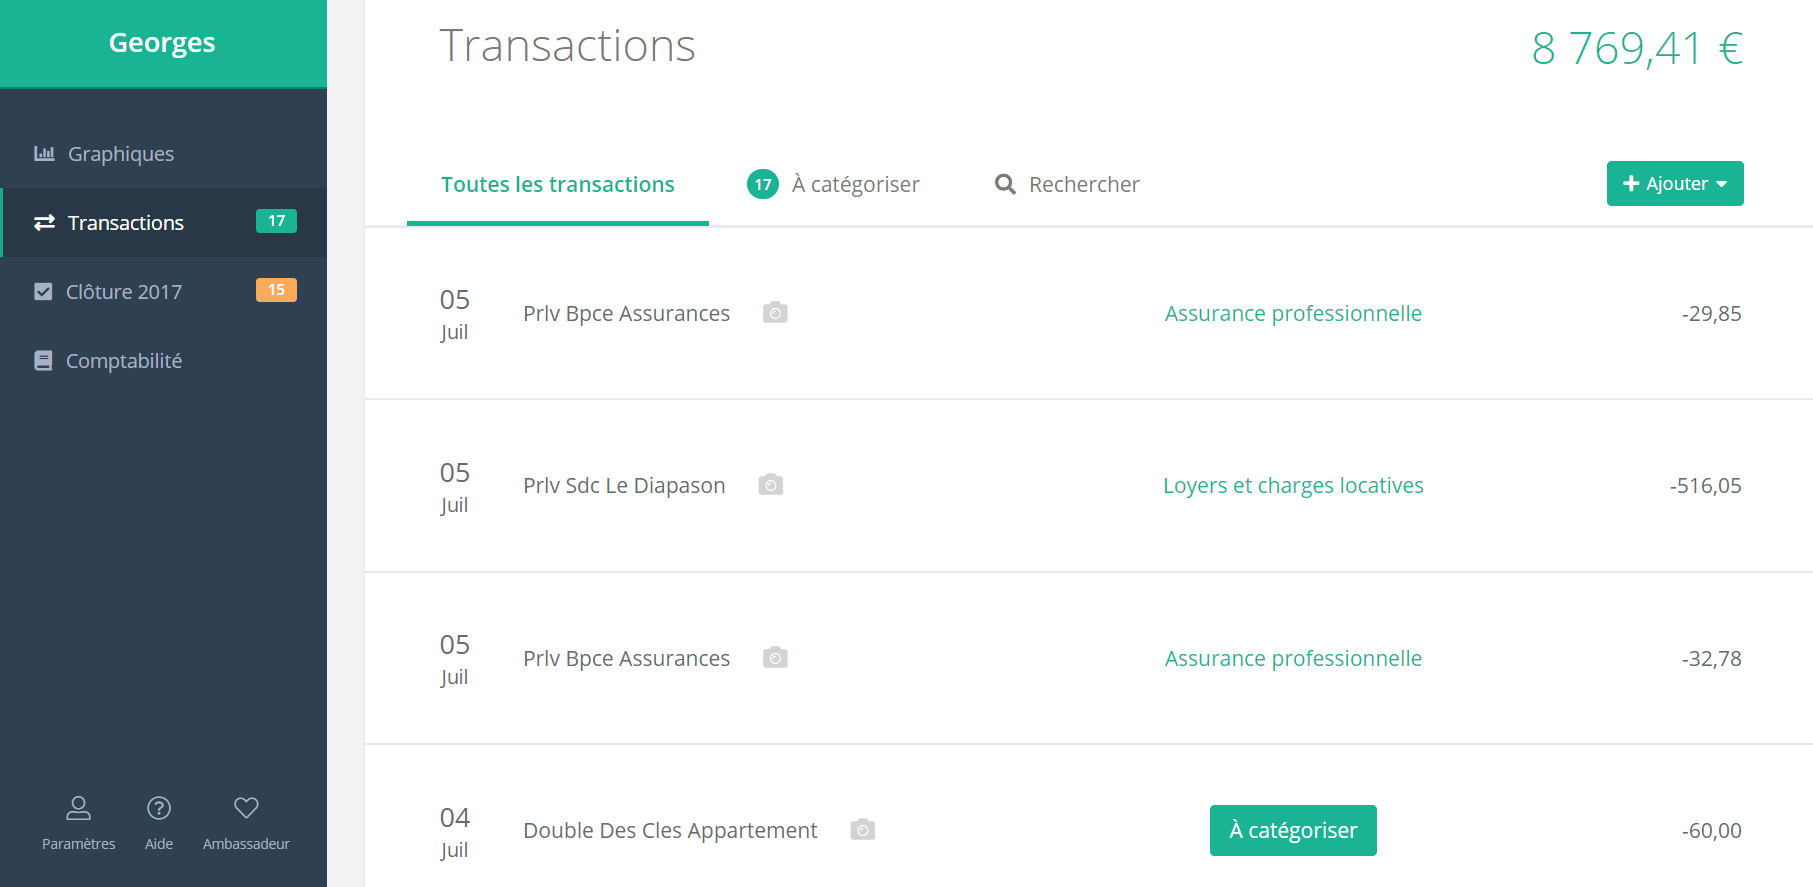Click the Paramètres label
Image resolution: width=1813 pixels, height=887 pixels.
pos(79,844)
